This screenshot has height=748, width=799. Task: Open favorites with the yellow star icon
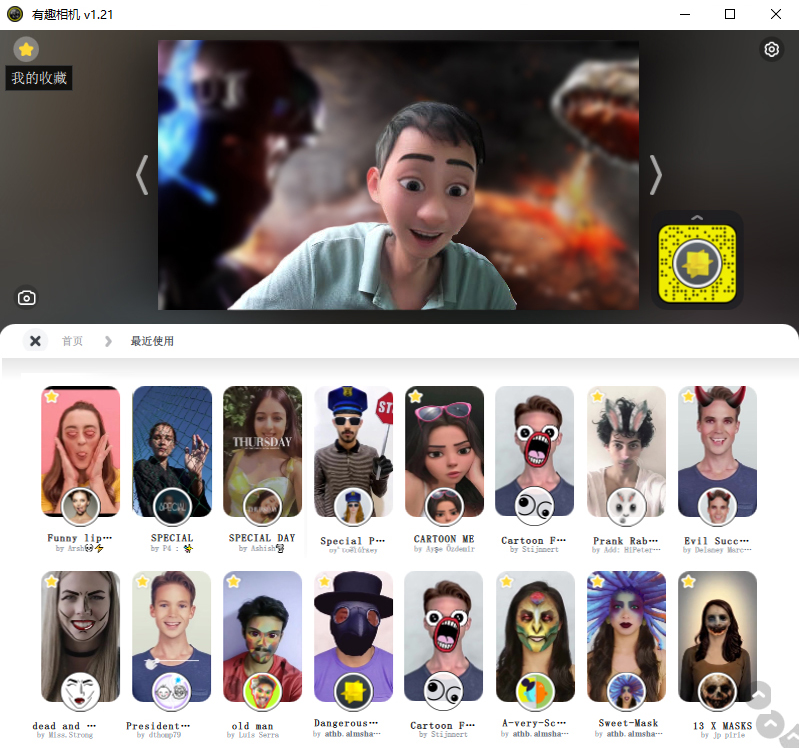pos(26,49)
